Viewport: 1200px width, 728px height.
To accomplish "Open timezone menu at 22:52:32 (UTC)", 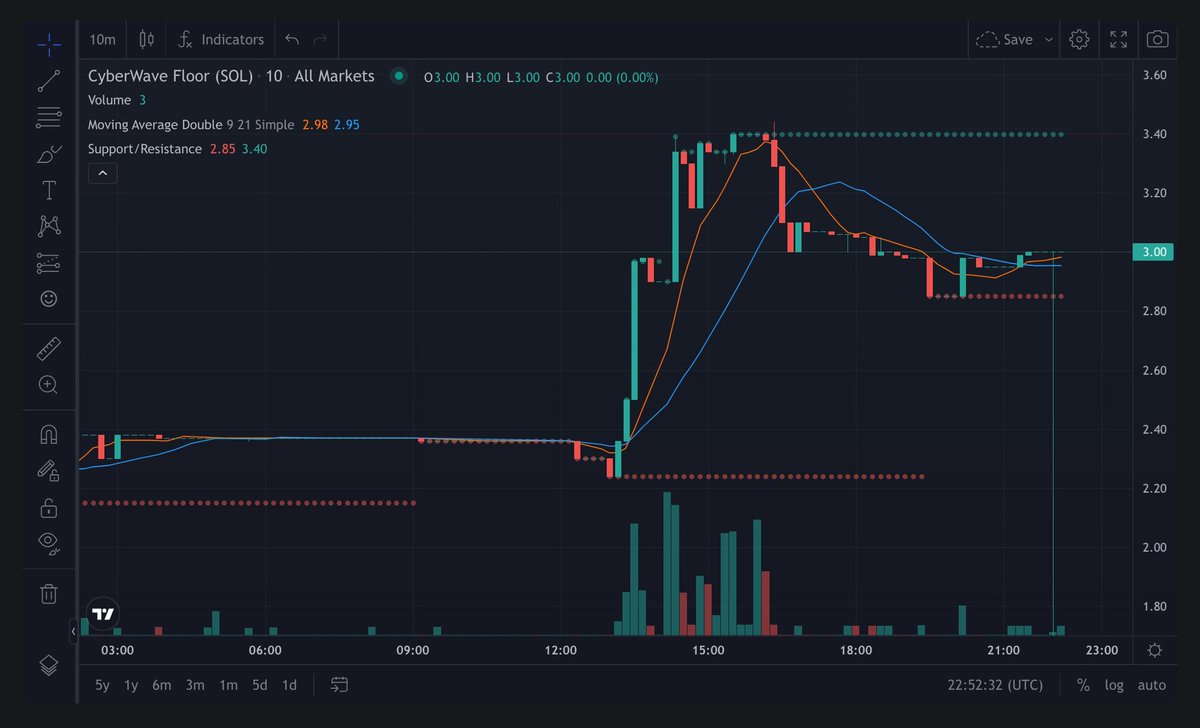I will [995, 685].
